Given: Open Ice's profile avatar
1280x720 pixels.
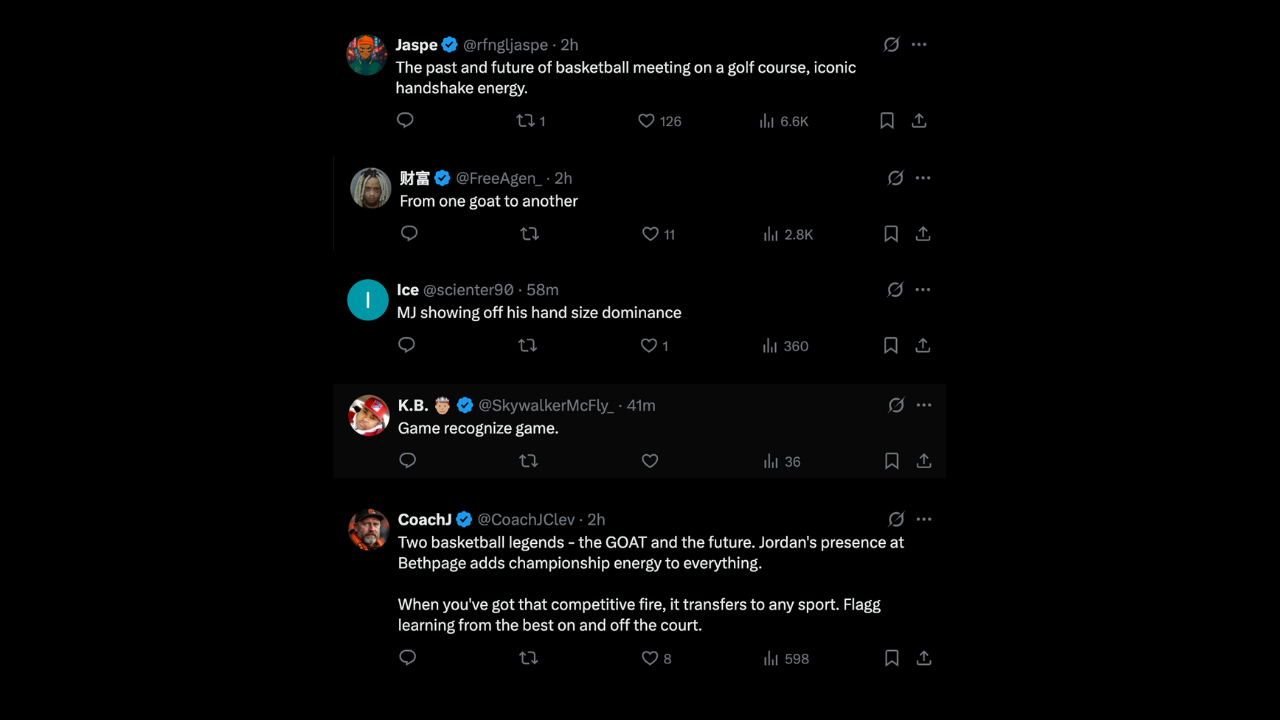Looking at the screenshot, I should pyautogui.click(x=368, y=300).
